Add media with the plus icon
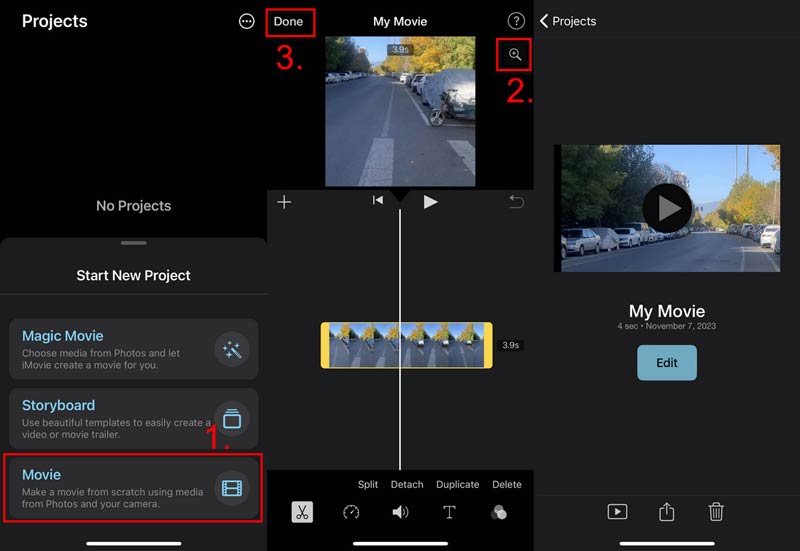 coord(284,202)
